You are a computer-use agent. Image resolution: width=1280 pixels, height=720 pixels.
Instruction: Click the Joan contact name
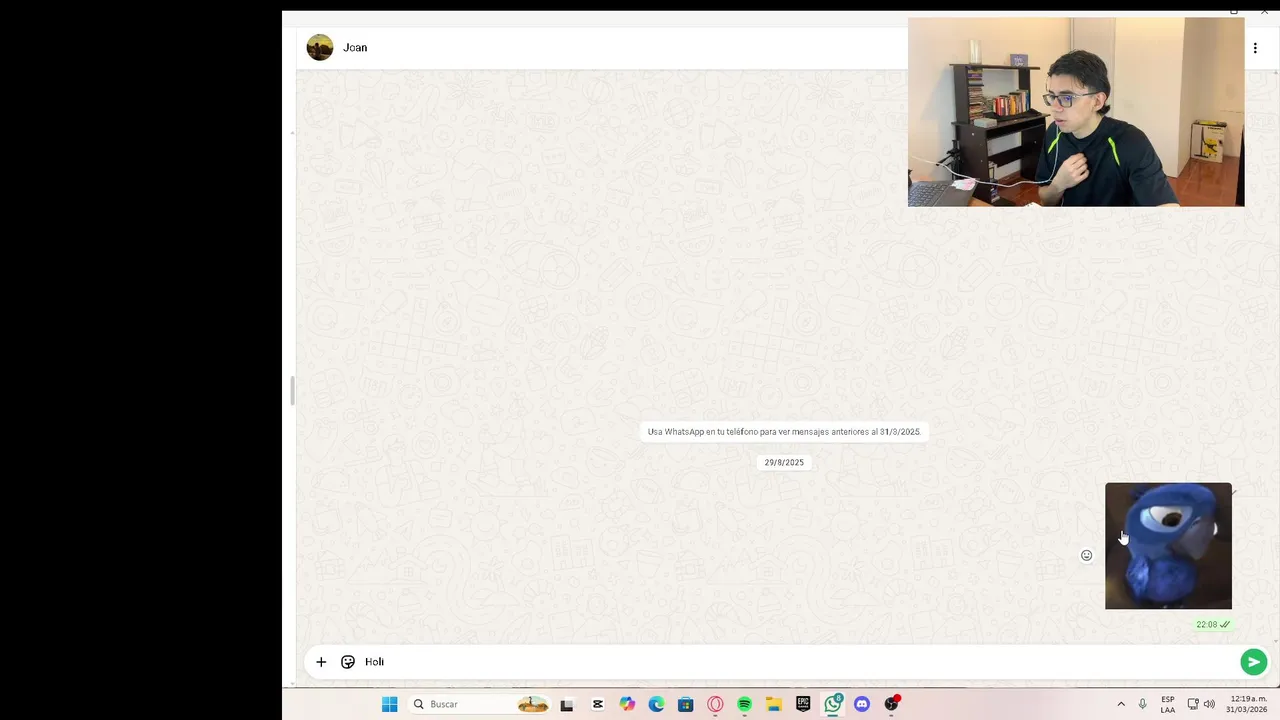pyautogui.click(x=355, y=47)
